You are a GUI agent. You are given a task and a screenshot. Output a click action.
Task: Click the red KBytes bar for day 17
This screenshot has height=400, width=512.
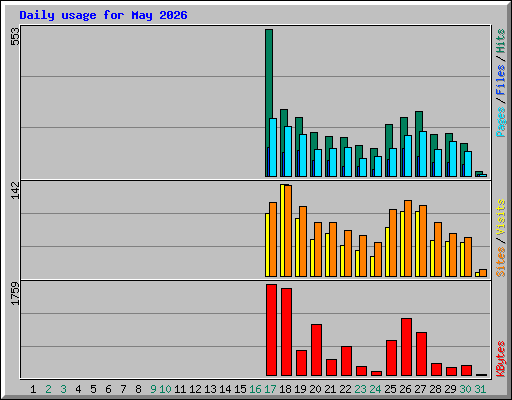click(x=271, y=330)
